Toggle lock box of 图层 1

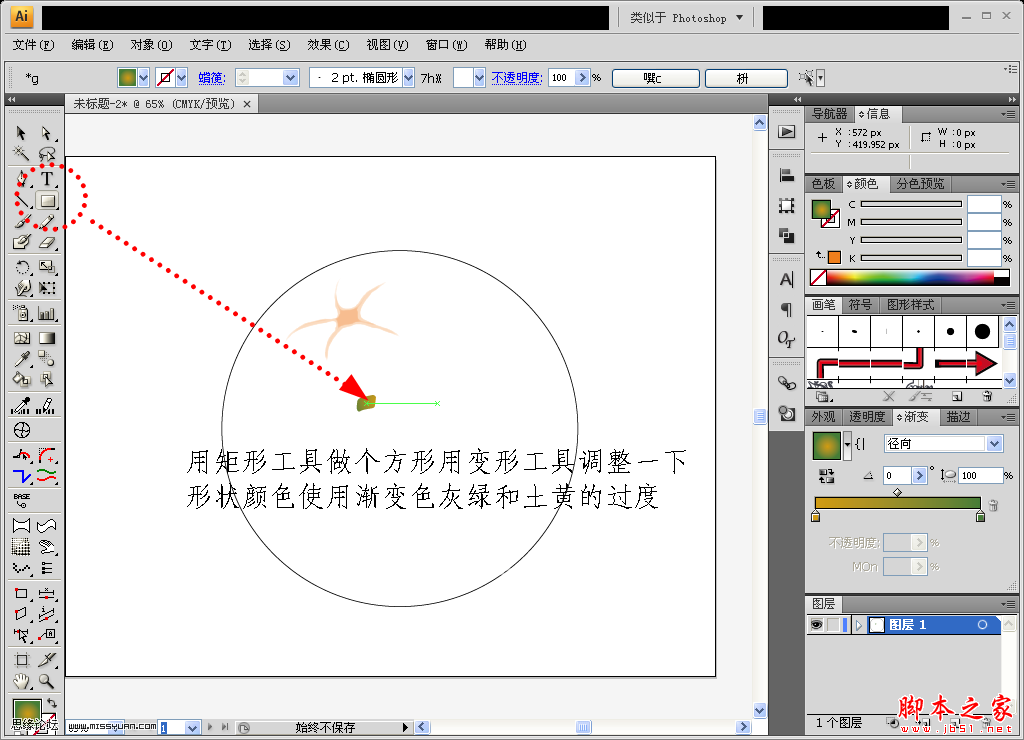pos(833,625)
